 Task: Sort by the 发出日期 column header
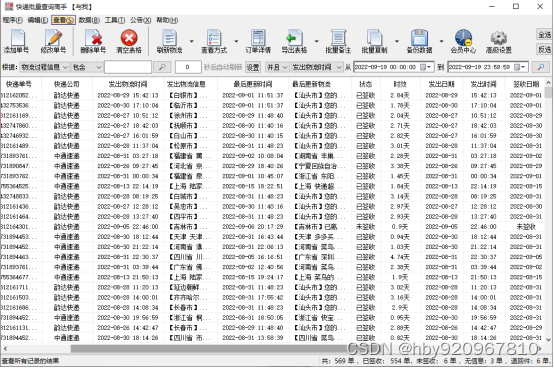coord(441,84)
